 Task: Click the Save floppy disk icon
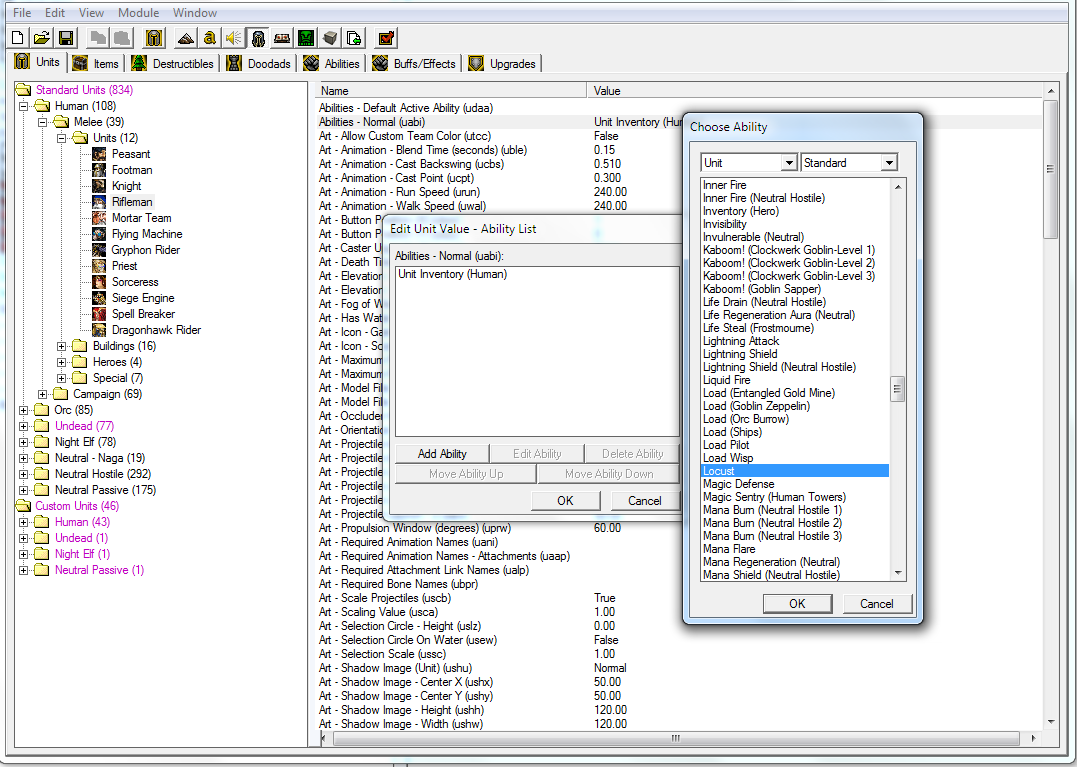(66, 38)
